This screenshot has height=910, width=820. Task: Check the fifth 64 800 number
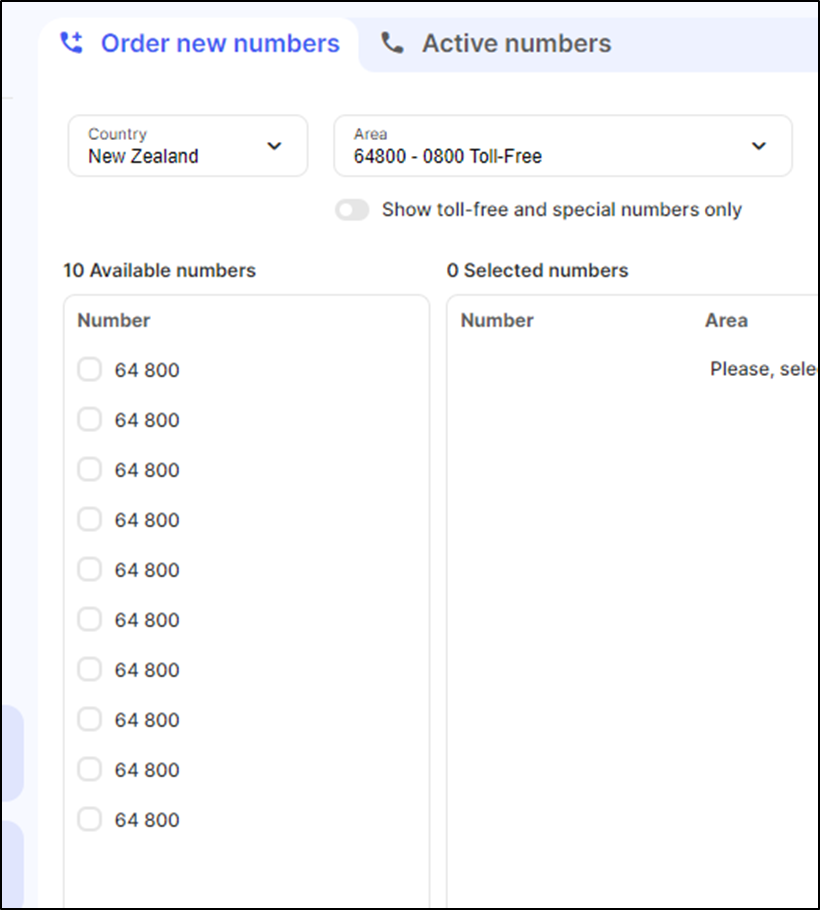[x=89, y=569]
